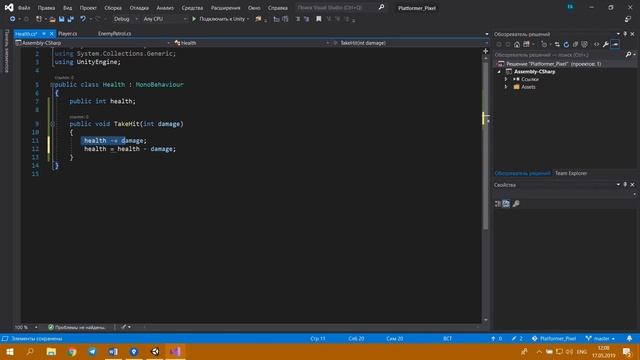Expand Ссылки node in Solution Explorer
The height and width of the screenshot is (360, 640).
pos(506,79)
